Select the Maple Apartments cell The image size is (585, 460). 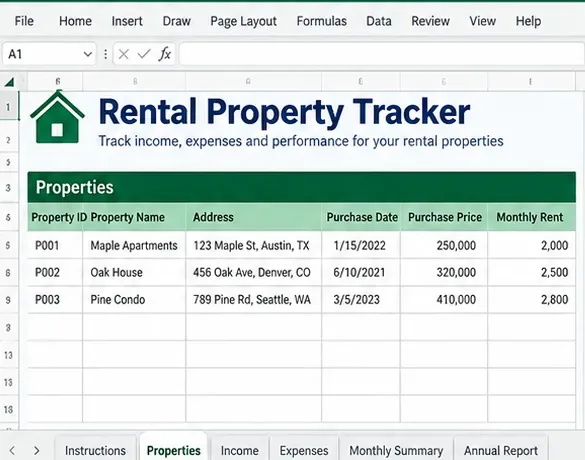pos(134,245)
